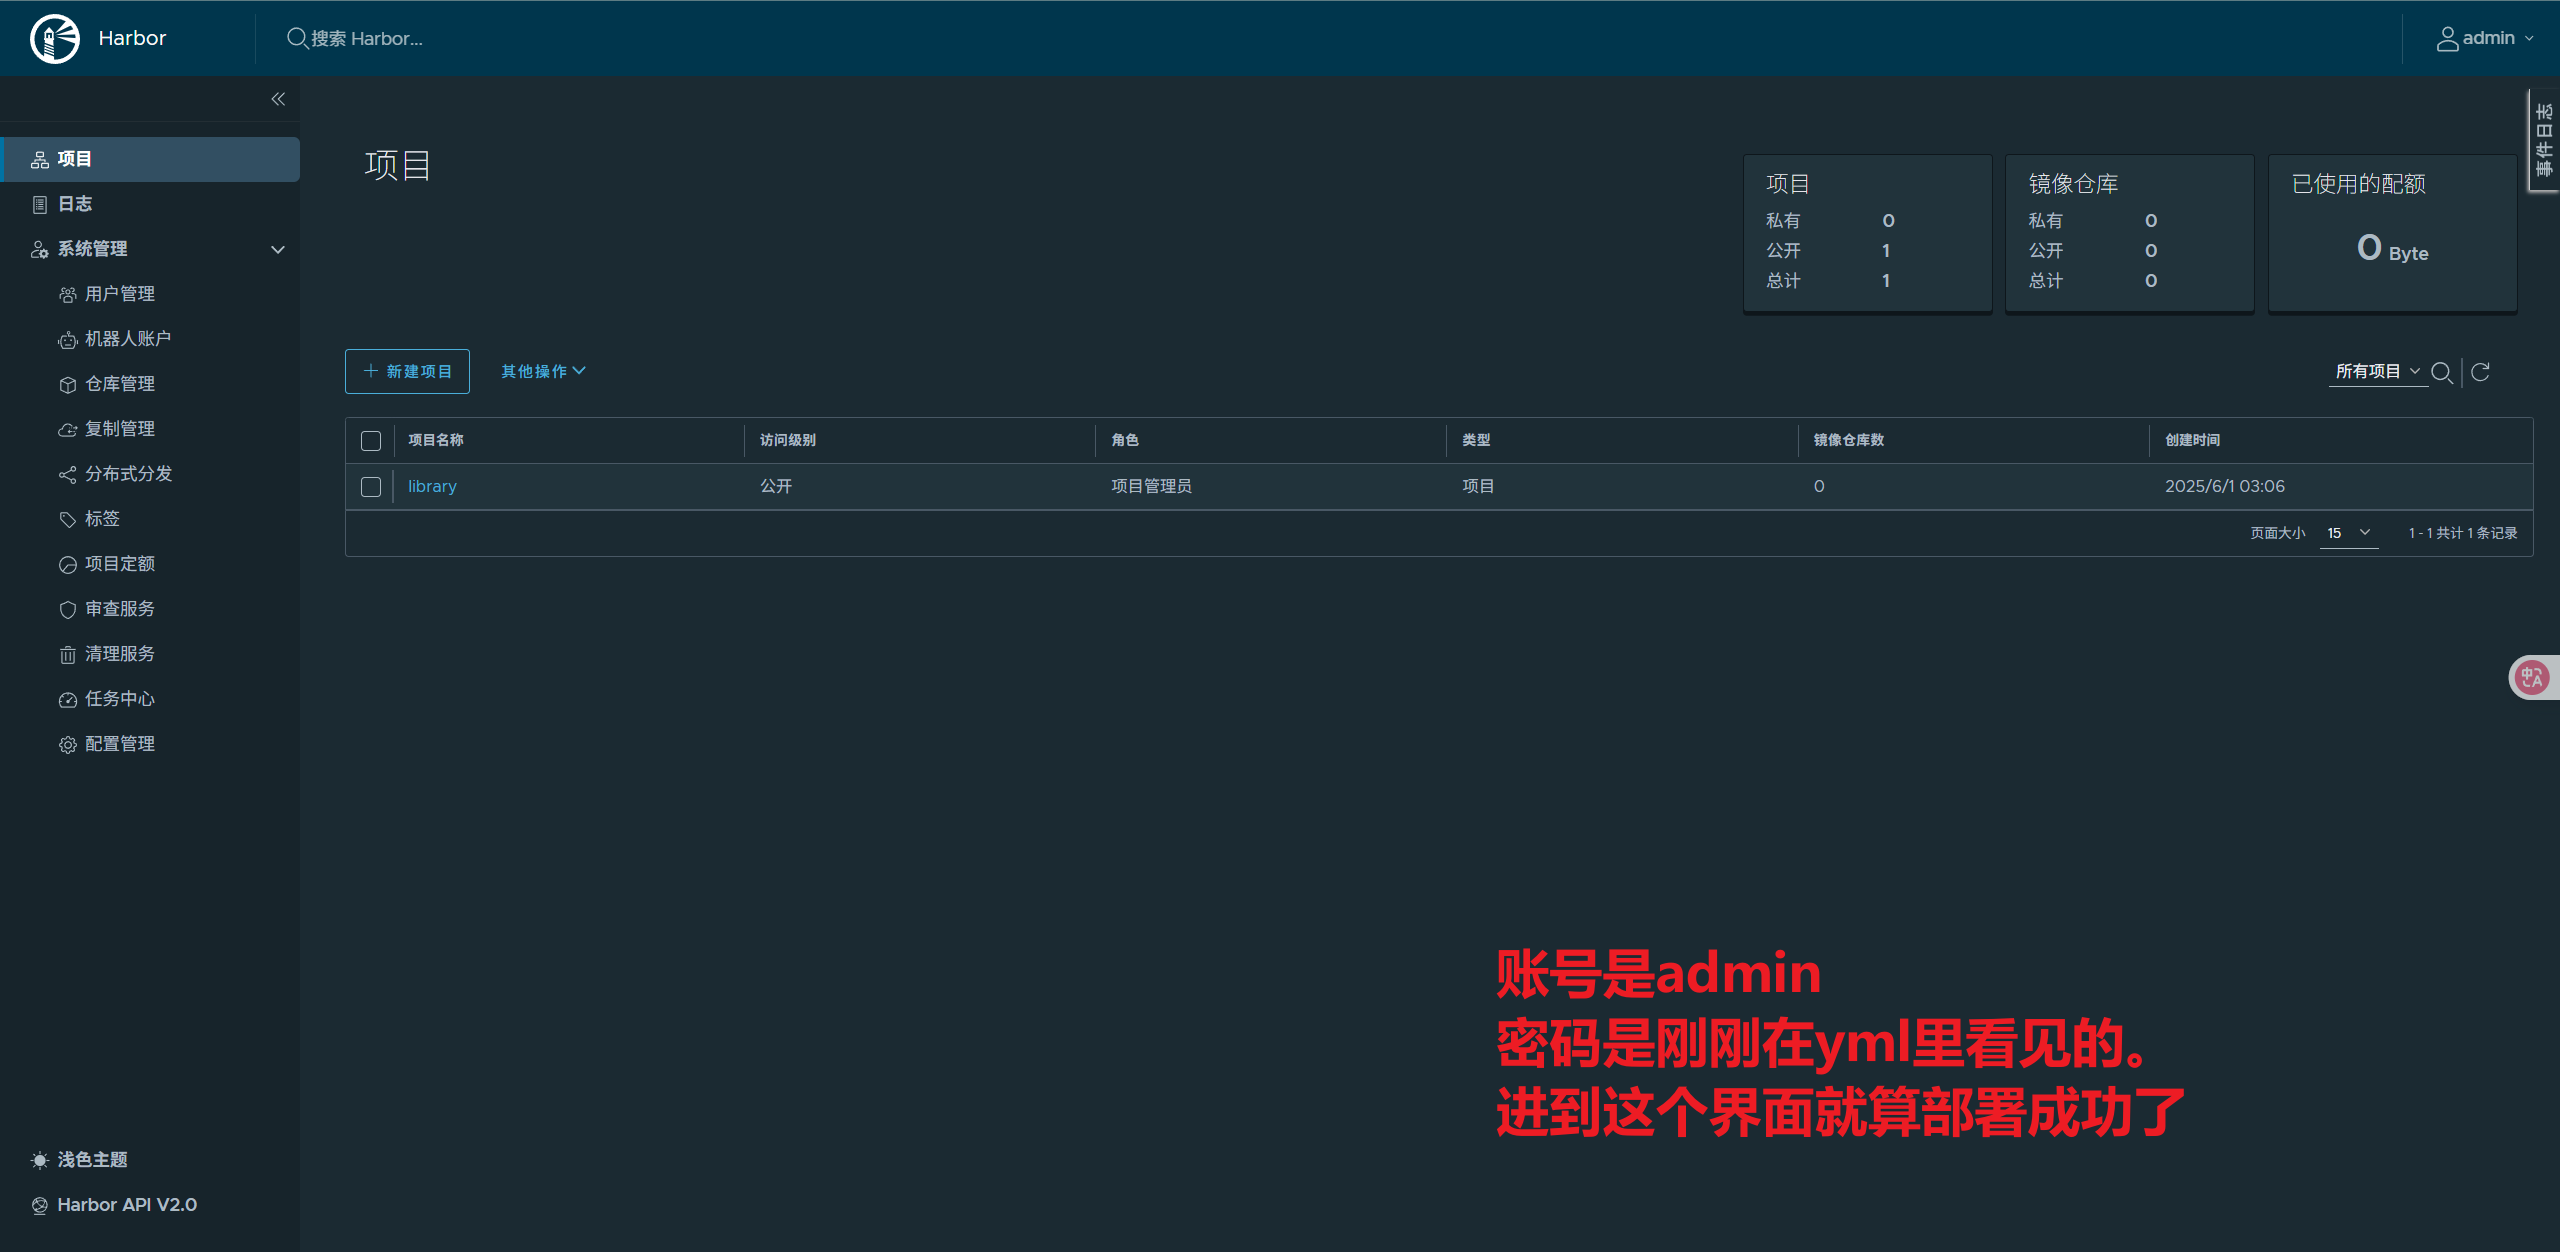This screenshot has height=1252, width=2560.
Task: Open 清理服务 garbage cleanup page
Action: pos(119,654)
